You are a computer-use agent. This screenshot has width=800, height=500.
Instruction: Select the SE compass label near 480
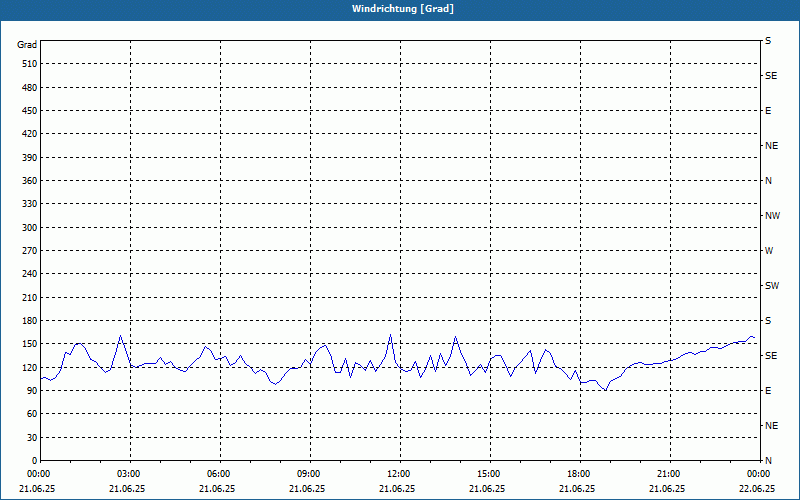[x=771, y=76]
